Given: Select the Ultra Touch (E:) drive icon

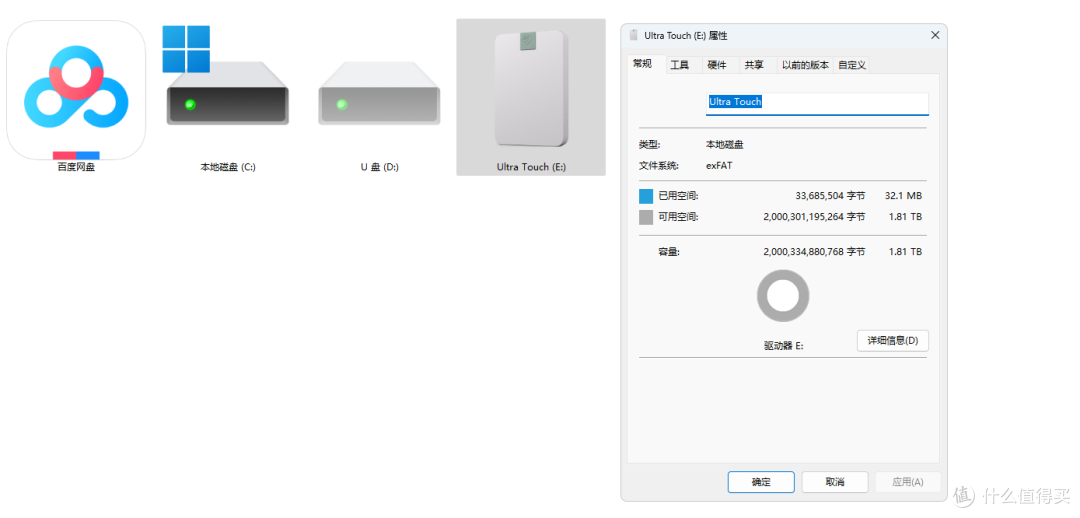Looking at the screenshot, I should tap(531, 88).
